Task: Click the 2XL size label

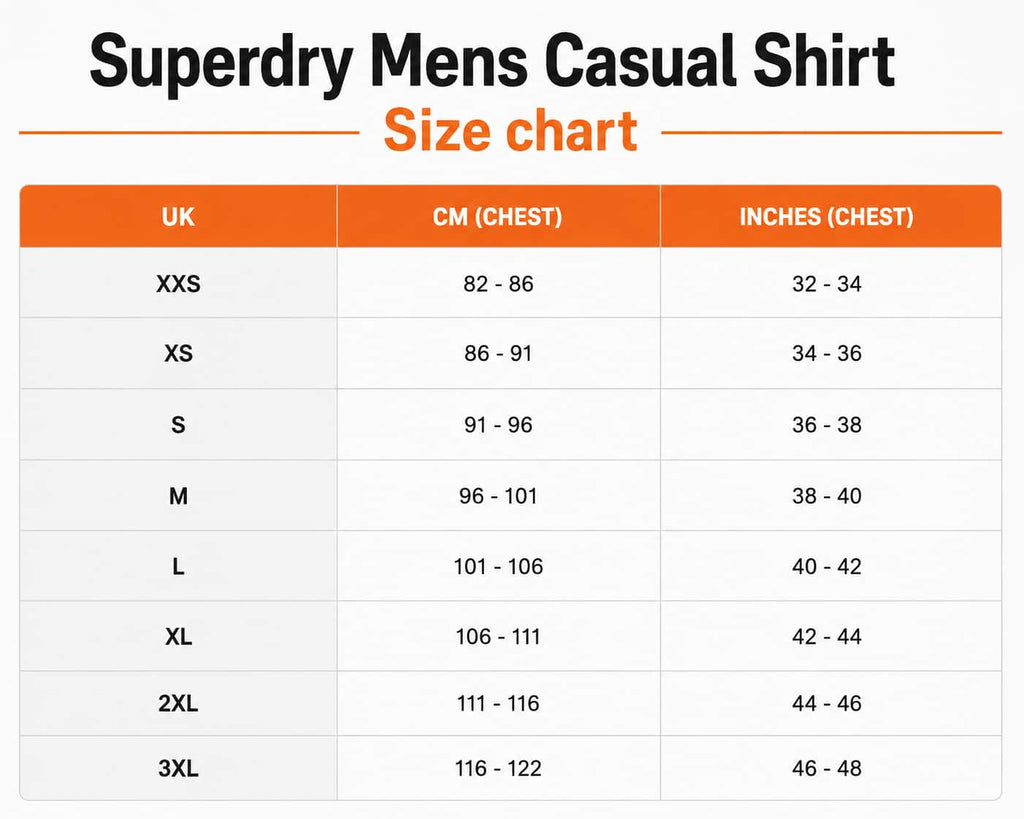Action: [x=178, y=703]
